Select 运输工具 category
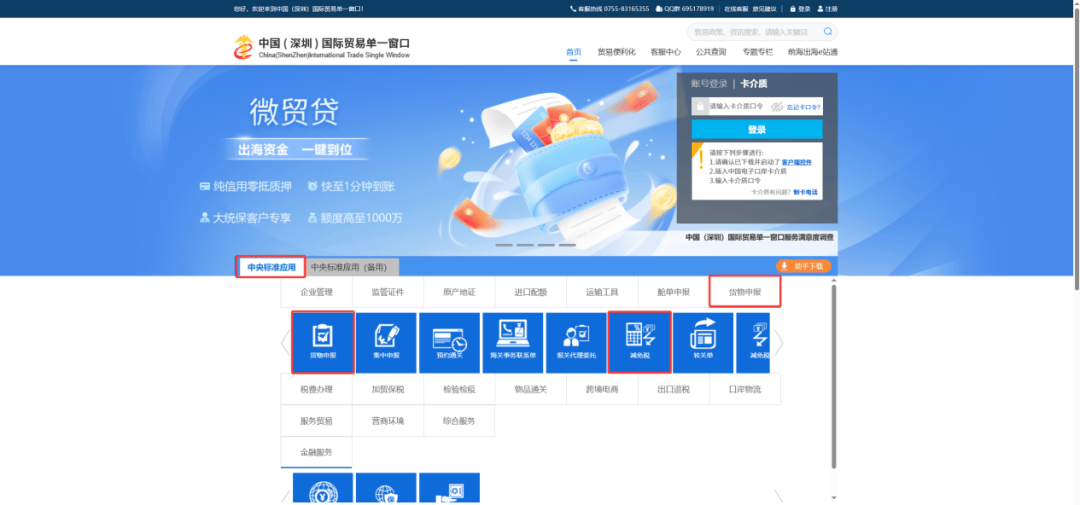1080x505 pixels. 603,292
